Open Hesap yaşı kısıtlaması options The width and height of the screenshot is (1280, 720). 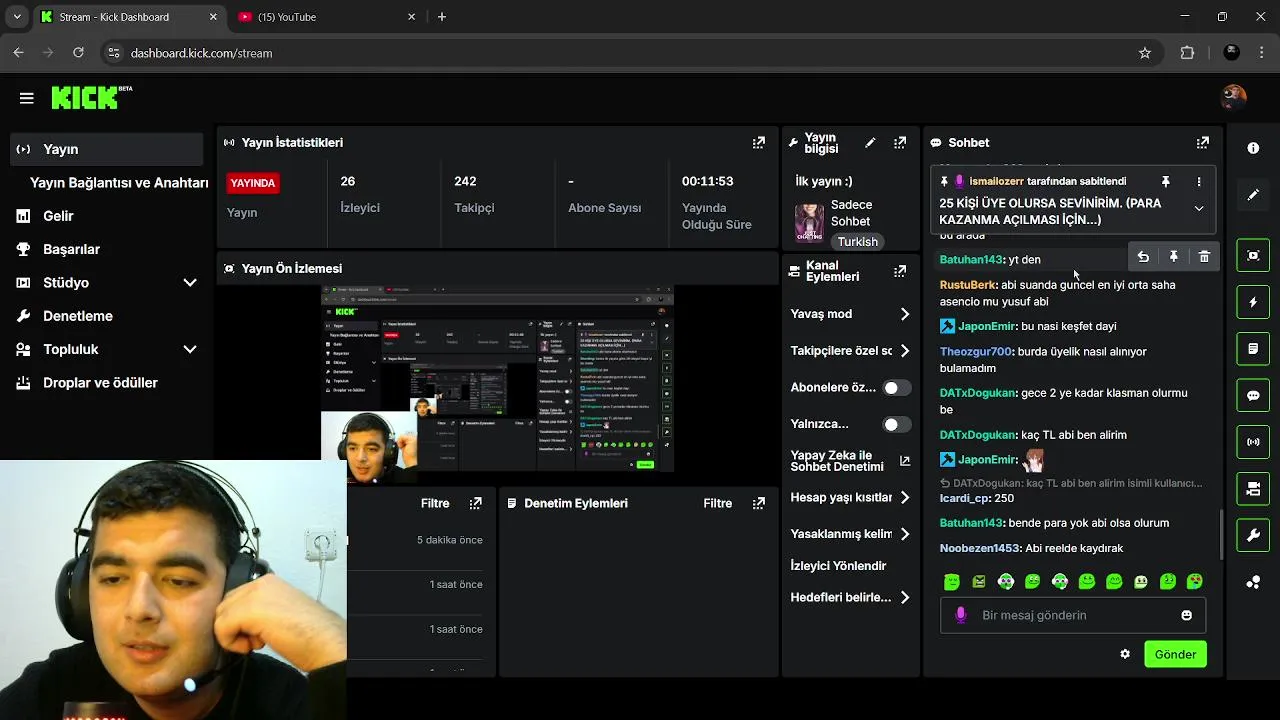point(905,497)
